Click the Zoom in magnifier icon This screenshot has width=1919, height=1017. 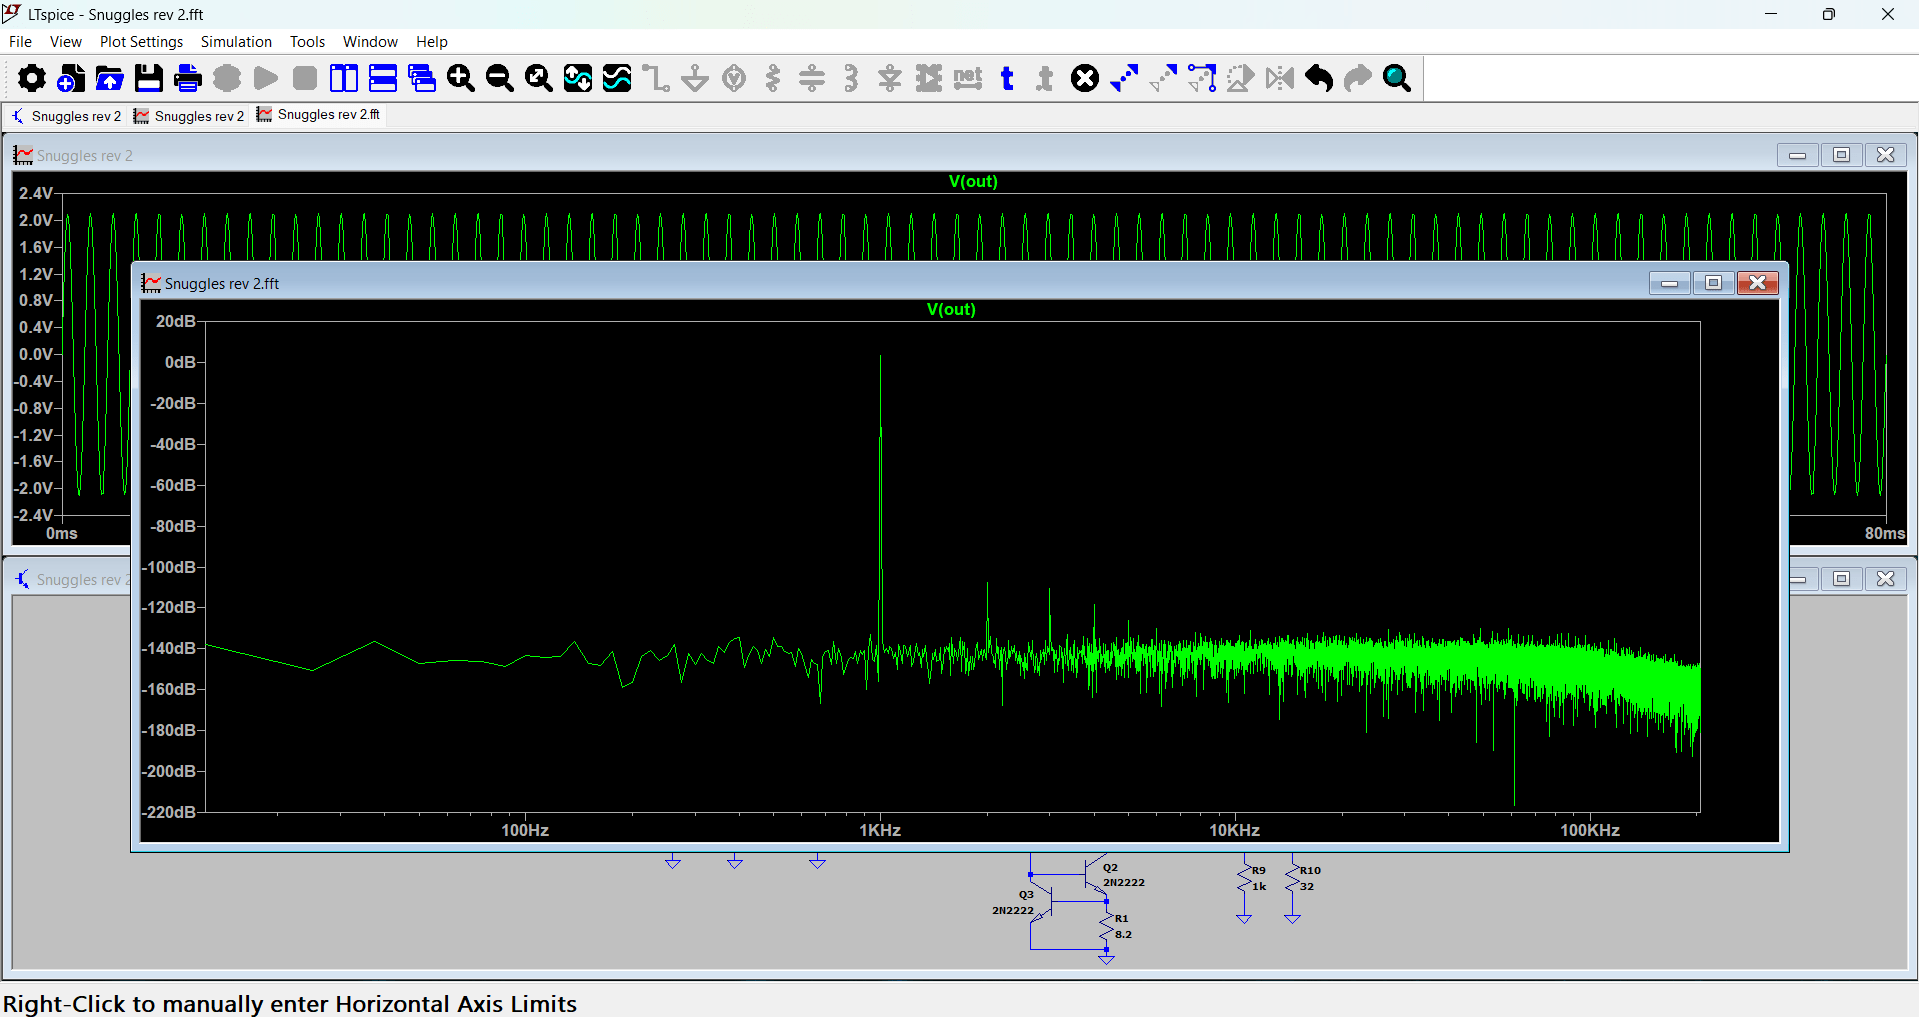(x=461, y=78)
